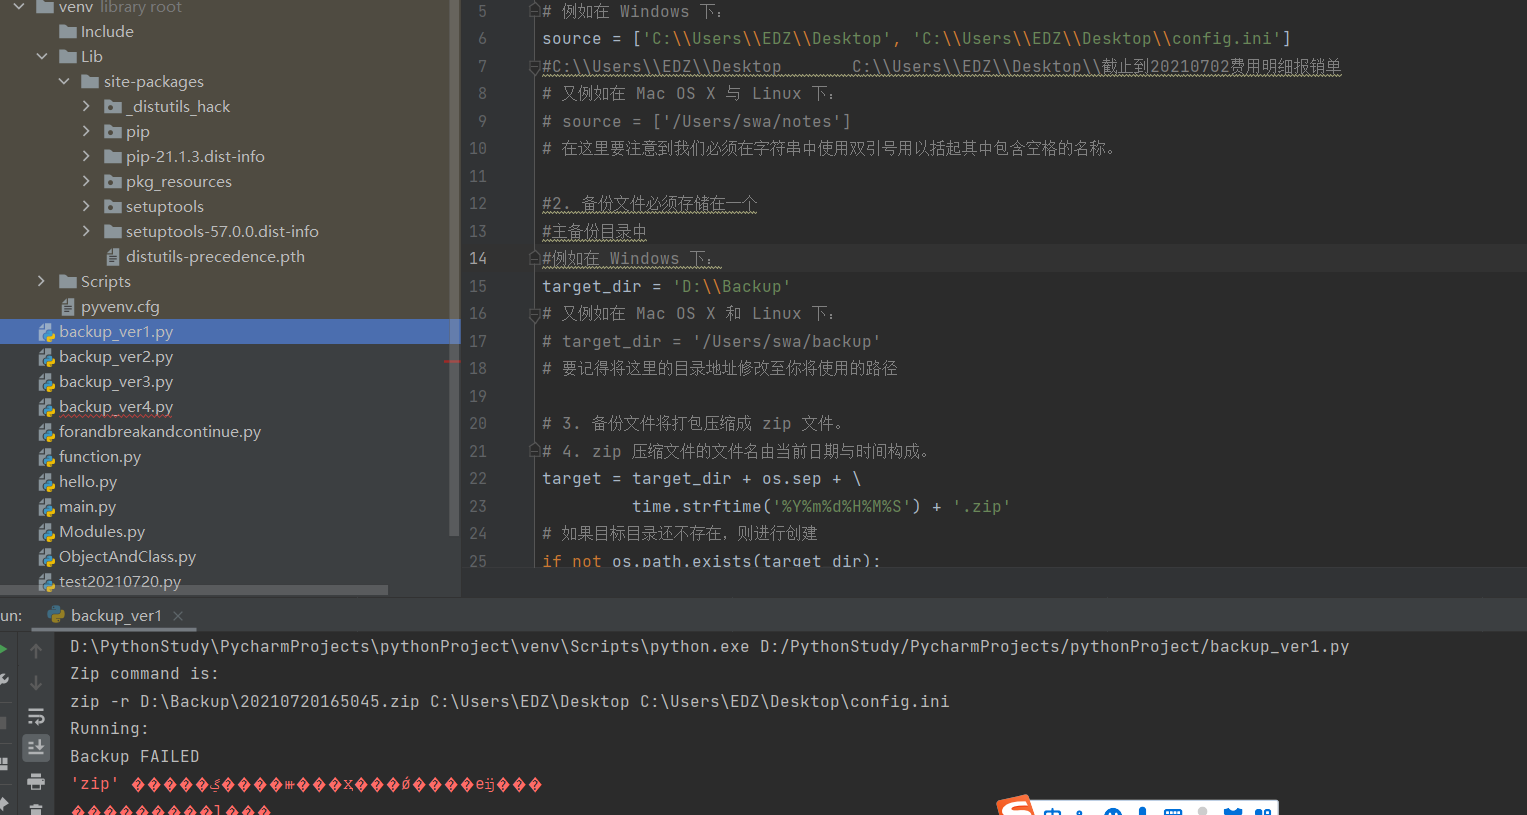Click project tree horizontal scrollbar
This screenshot has height=815, width=1527.
coord(194,590)
